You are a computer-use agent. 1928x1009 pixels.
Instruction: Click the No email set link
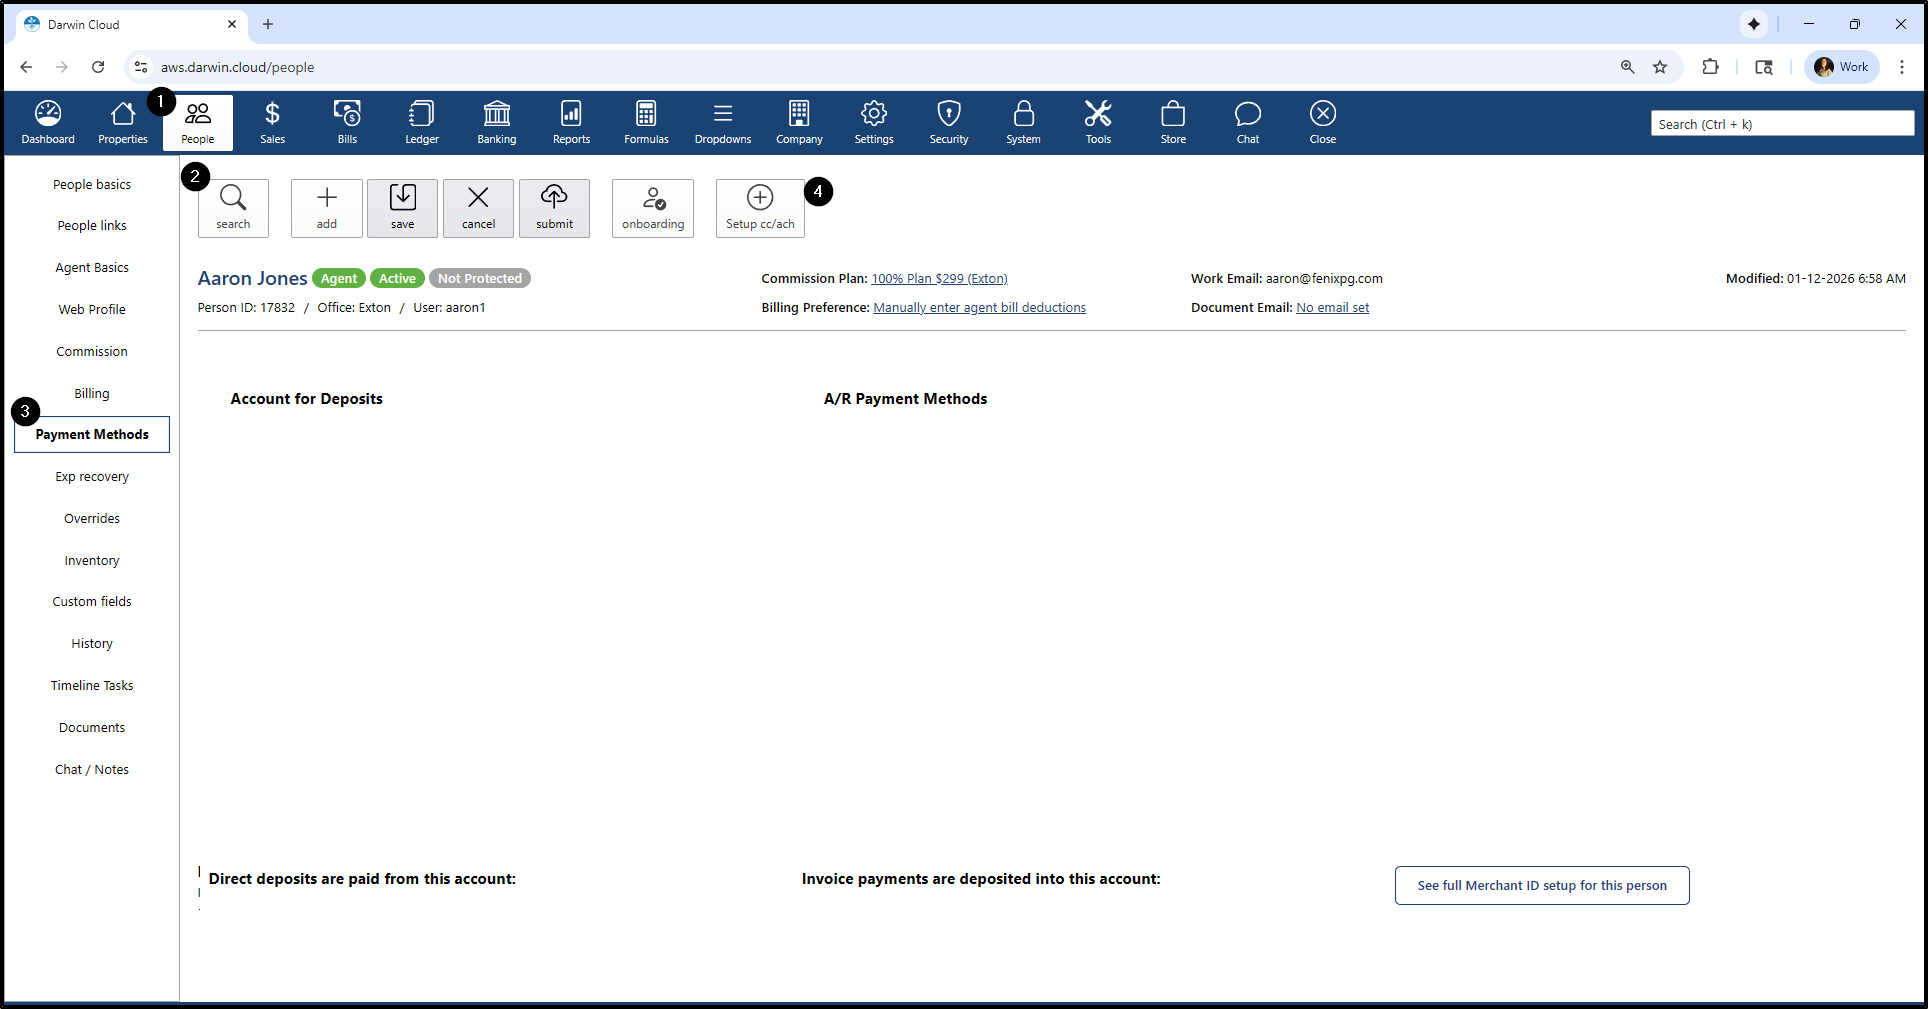click(1332, 308)
